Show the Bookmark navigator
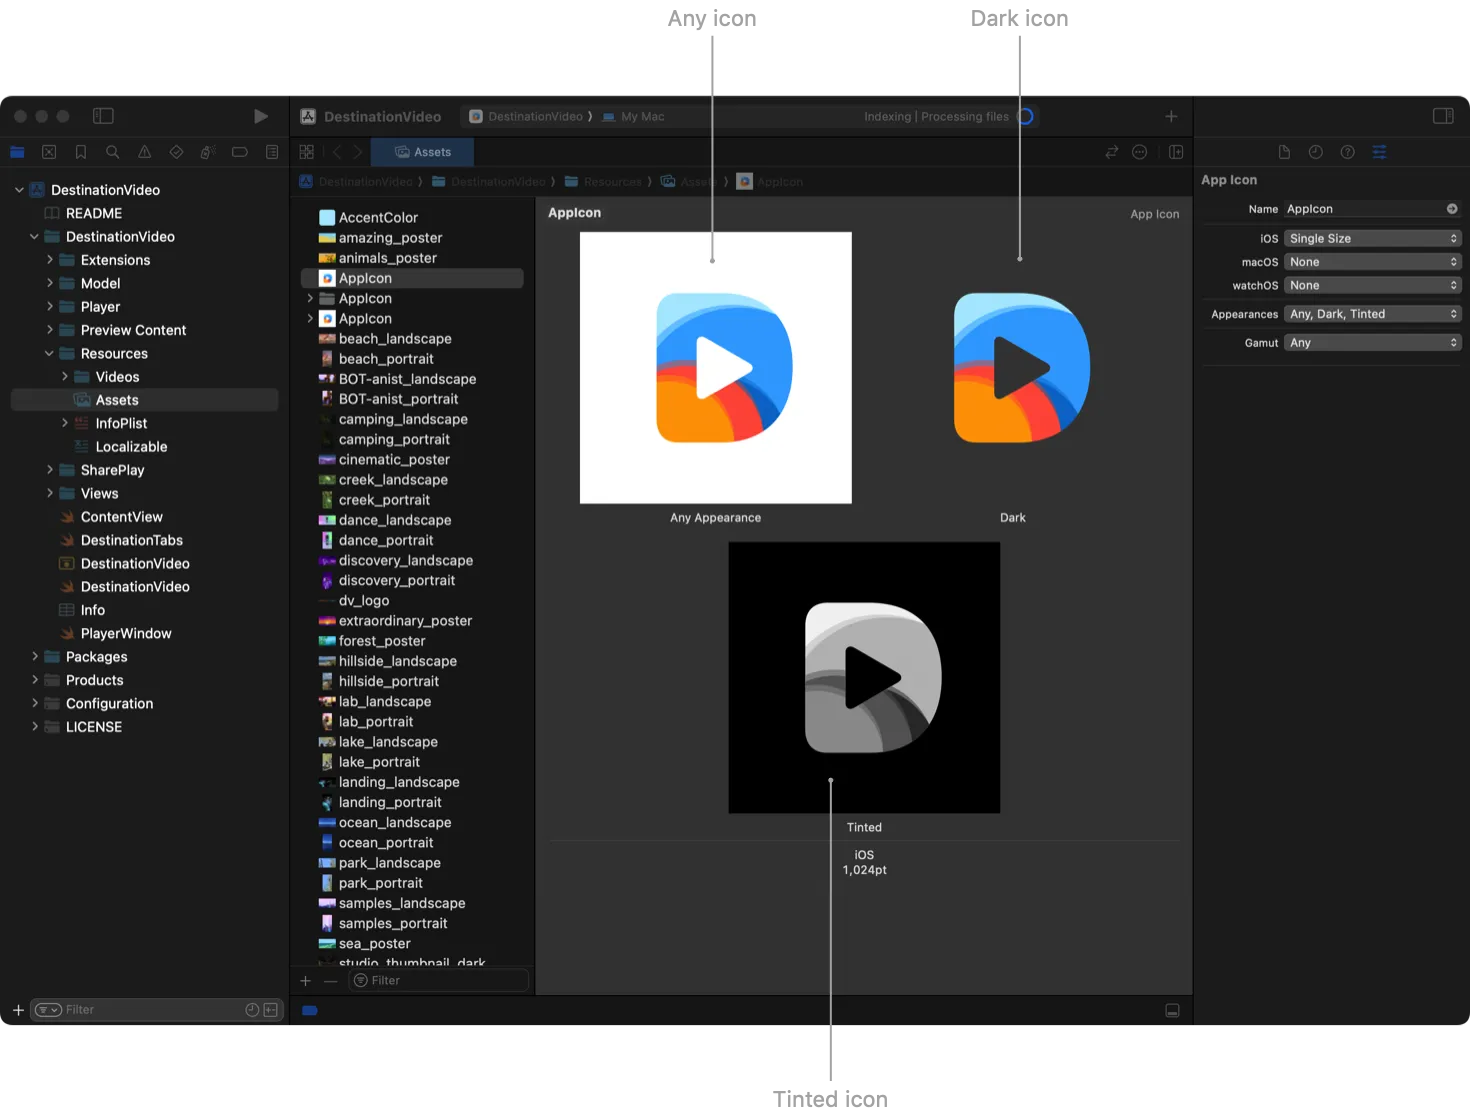The height and width of the screenshot is (1117, 1470). (81, 152)
